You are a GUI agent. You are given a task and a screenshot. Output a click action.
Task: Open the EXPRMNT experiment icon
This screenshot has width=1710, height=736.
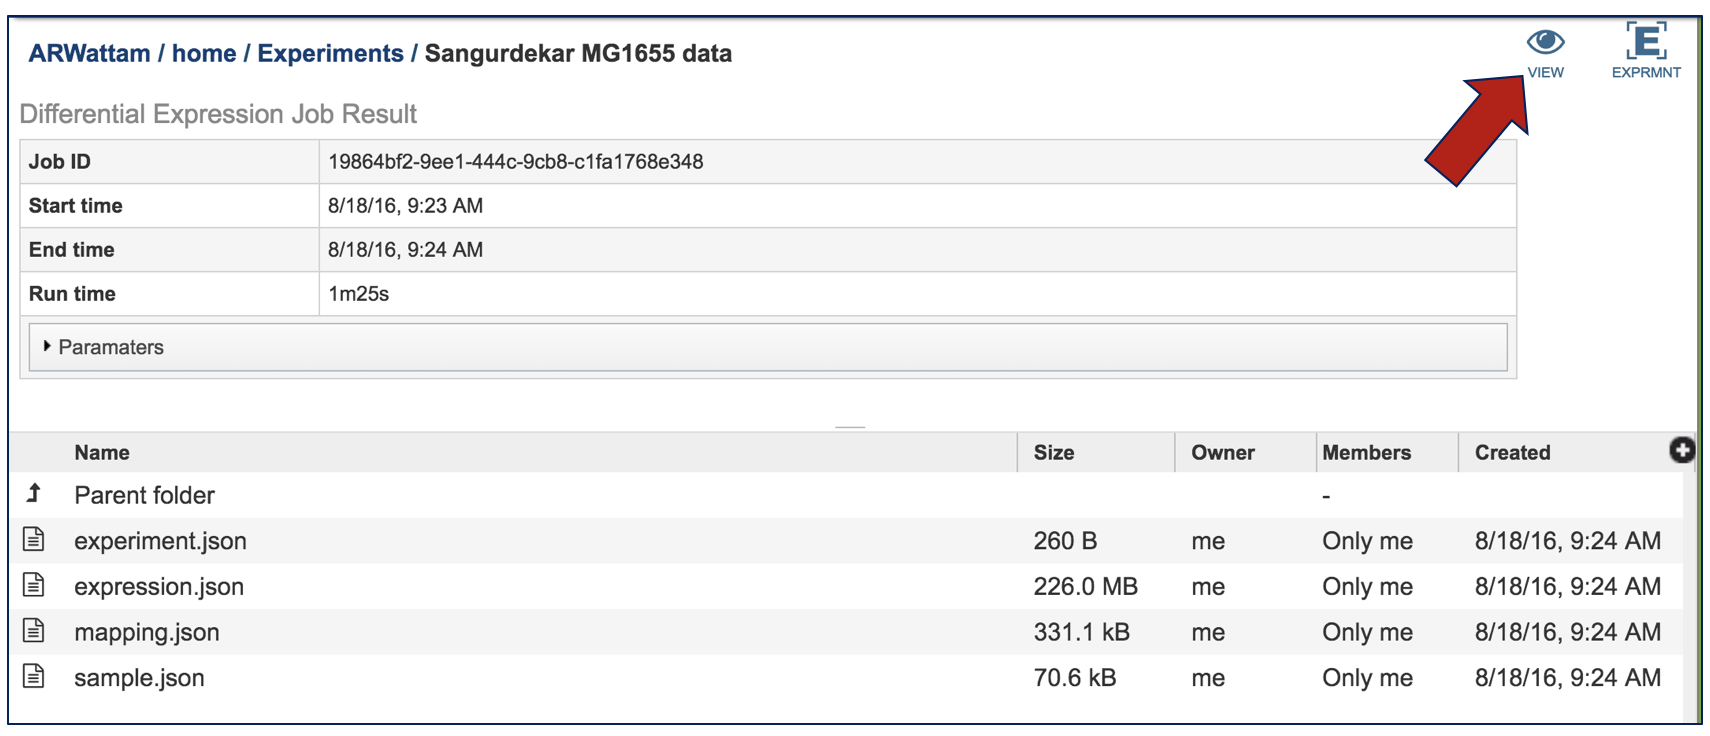[x=1645, y=43]
